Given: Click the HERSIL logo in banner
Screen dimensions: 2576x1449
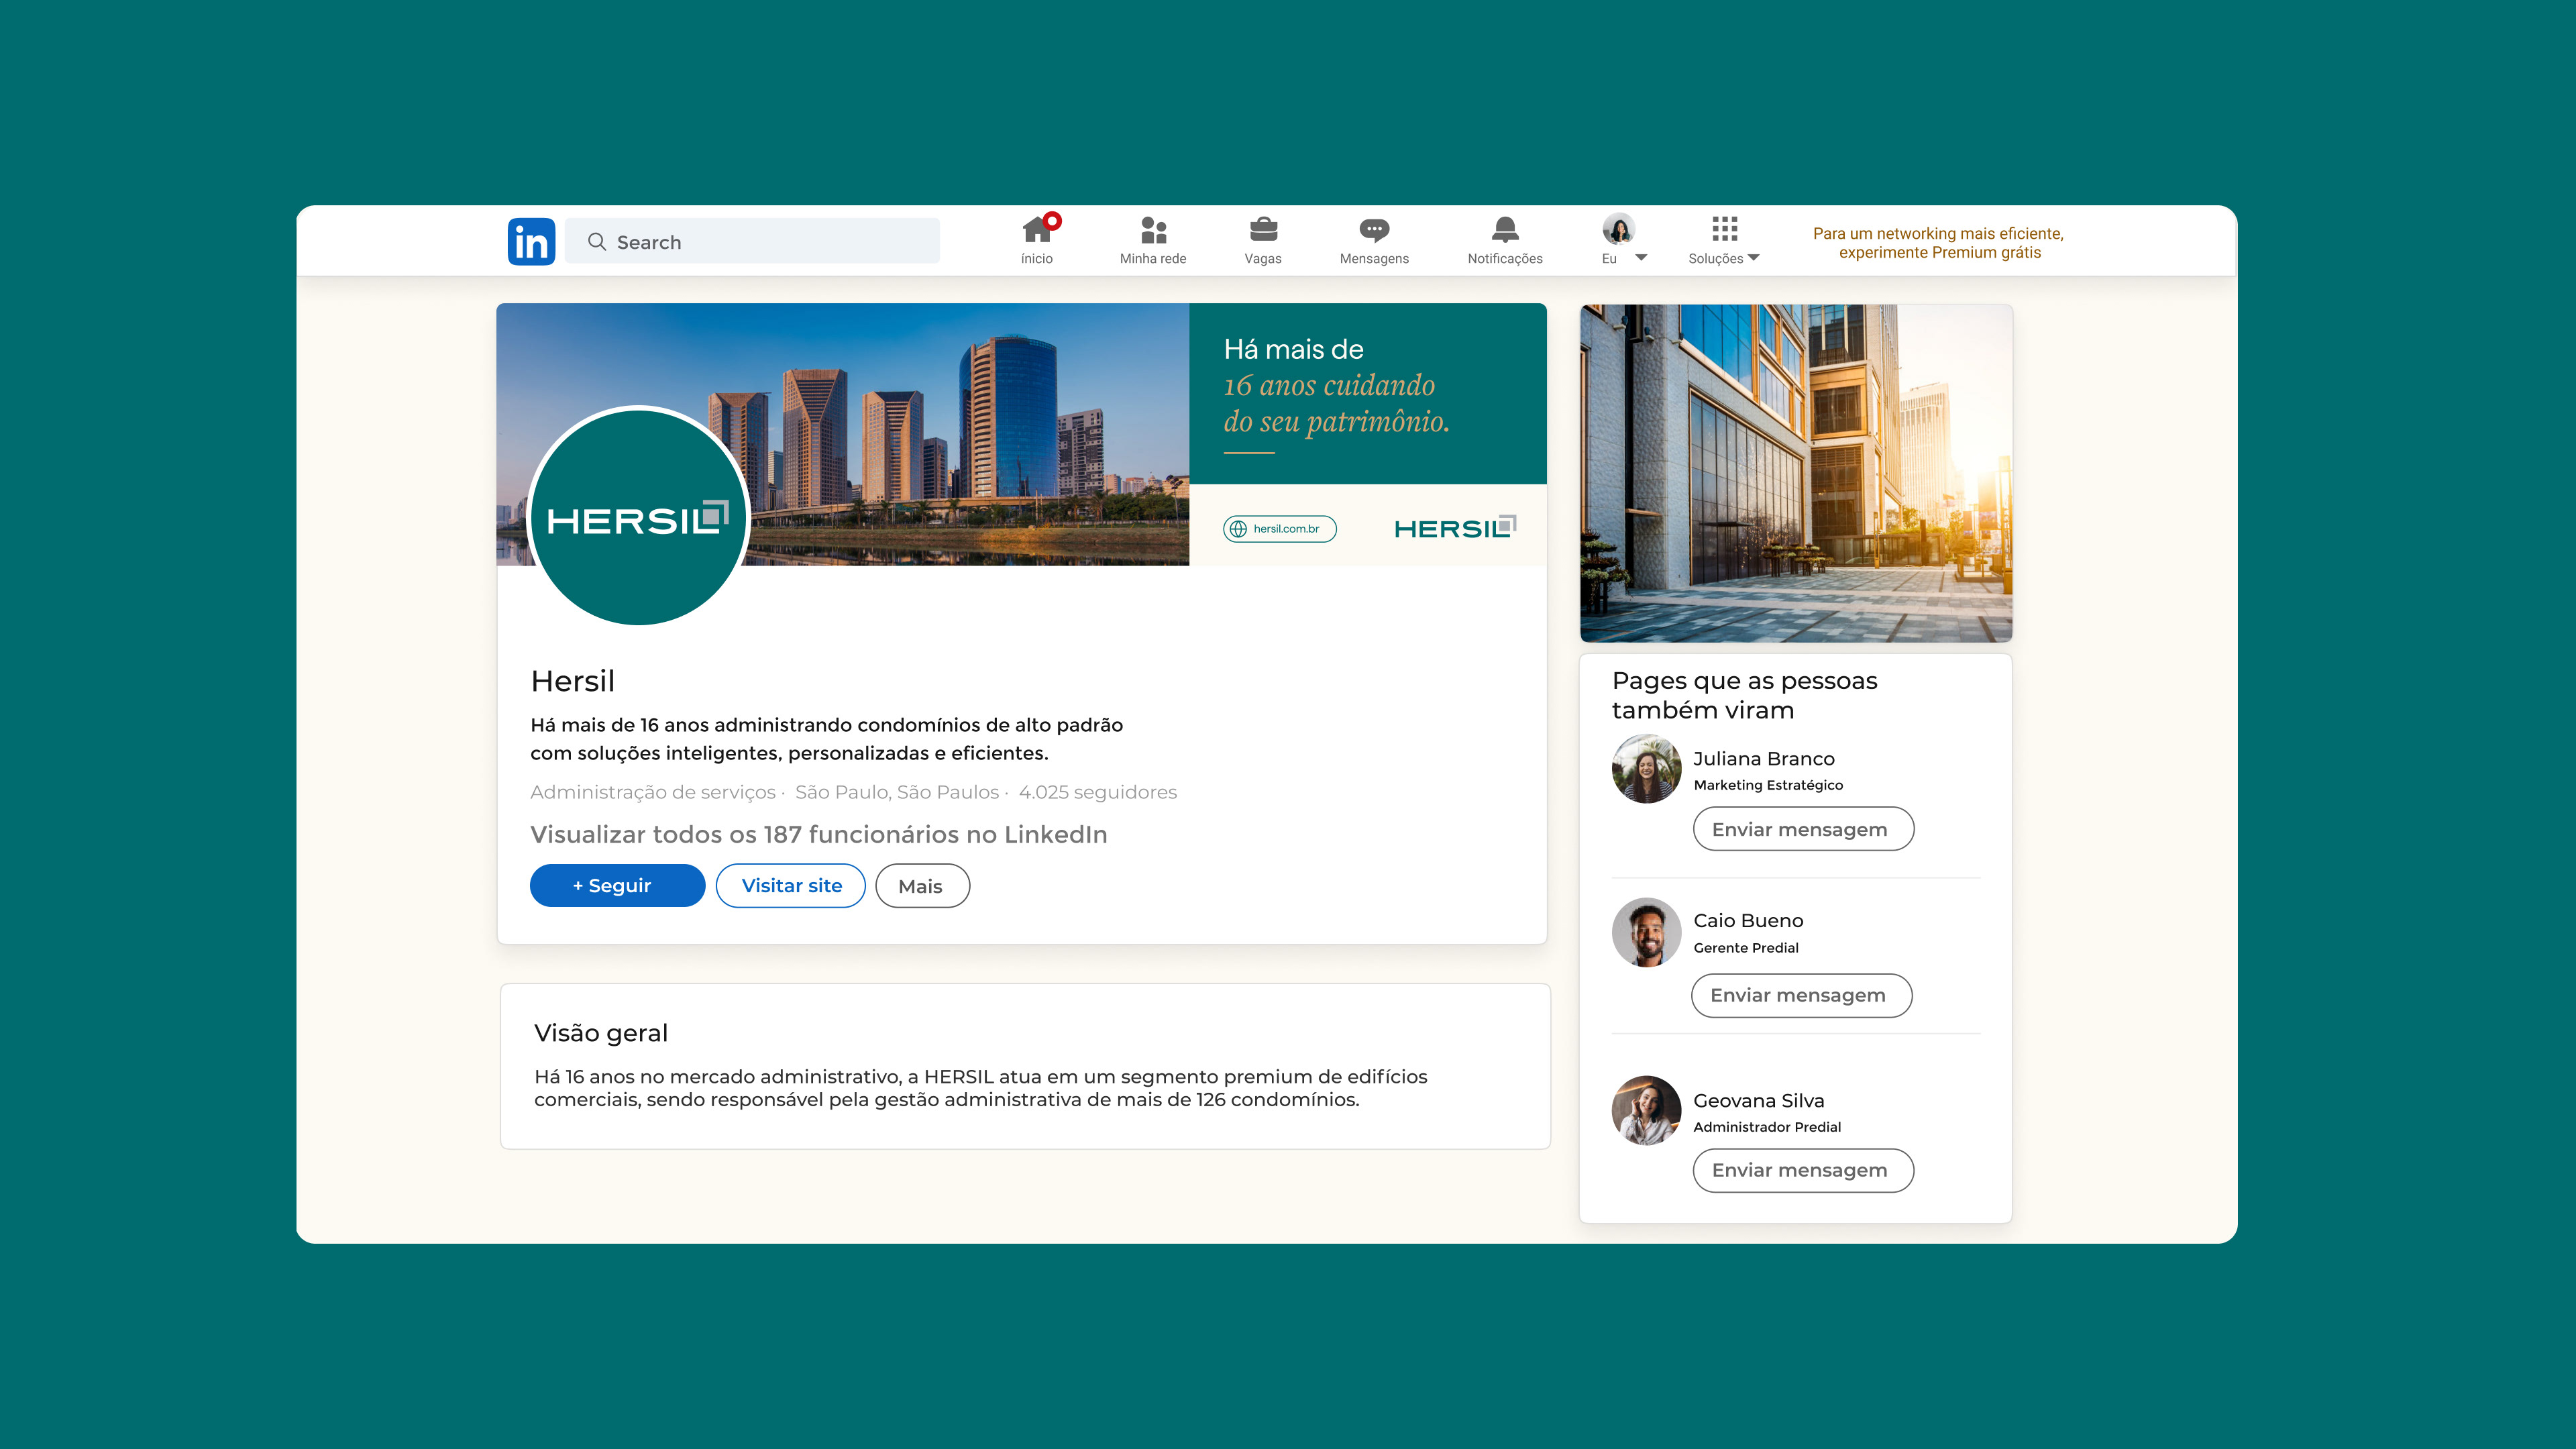Looking at the screenshot, I should tap(1455, 528).
